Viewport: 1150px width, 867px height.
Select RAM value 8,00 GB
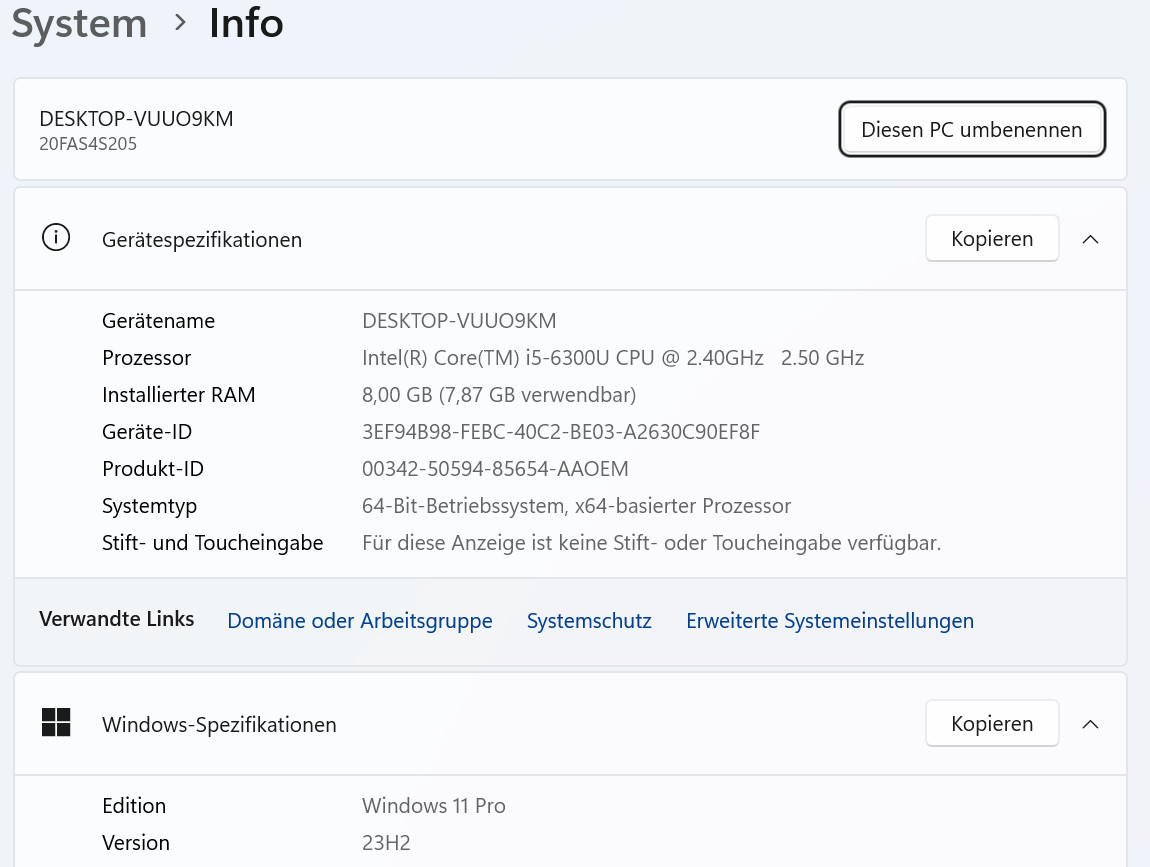point(499,395)
